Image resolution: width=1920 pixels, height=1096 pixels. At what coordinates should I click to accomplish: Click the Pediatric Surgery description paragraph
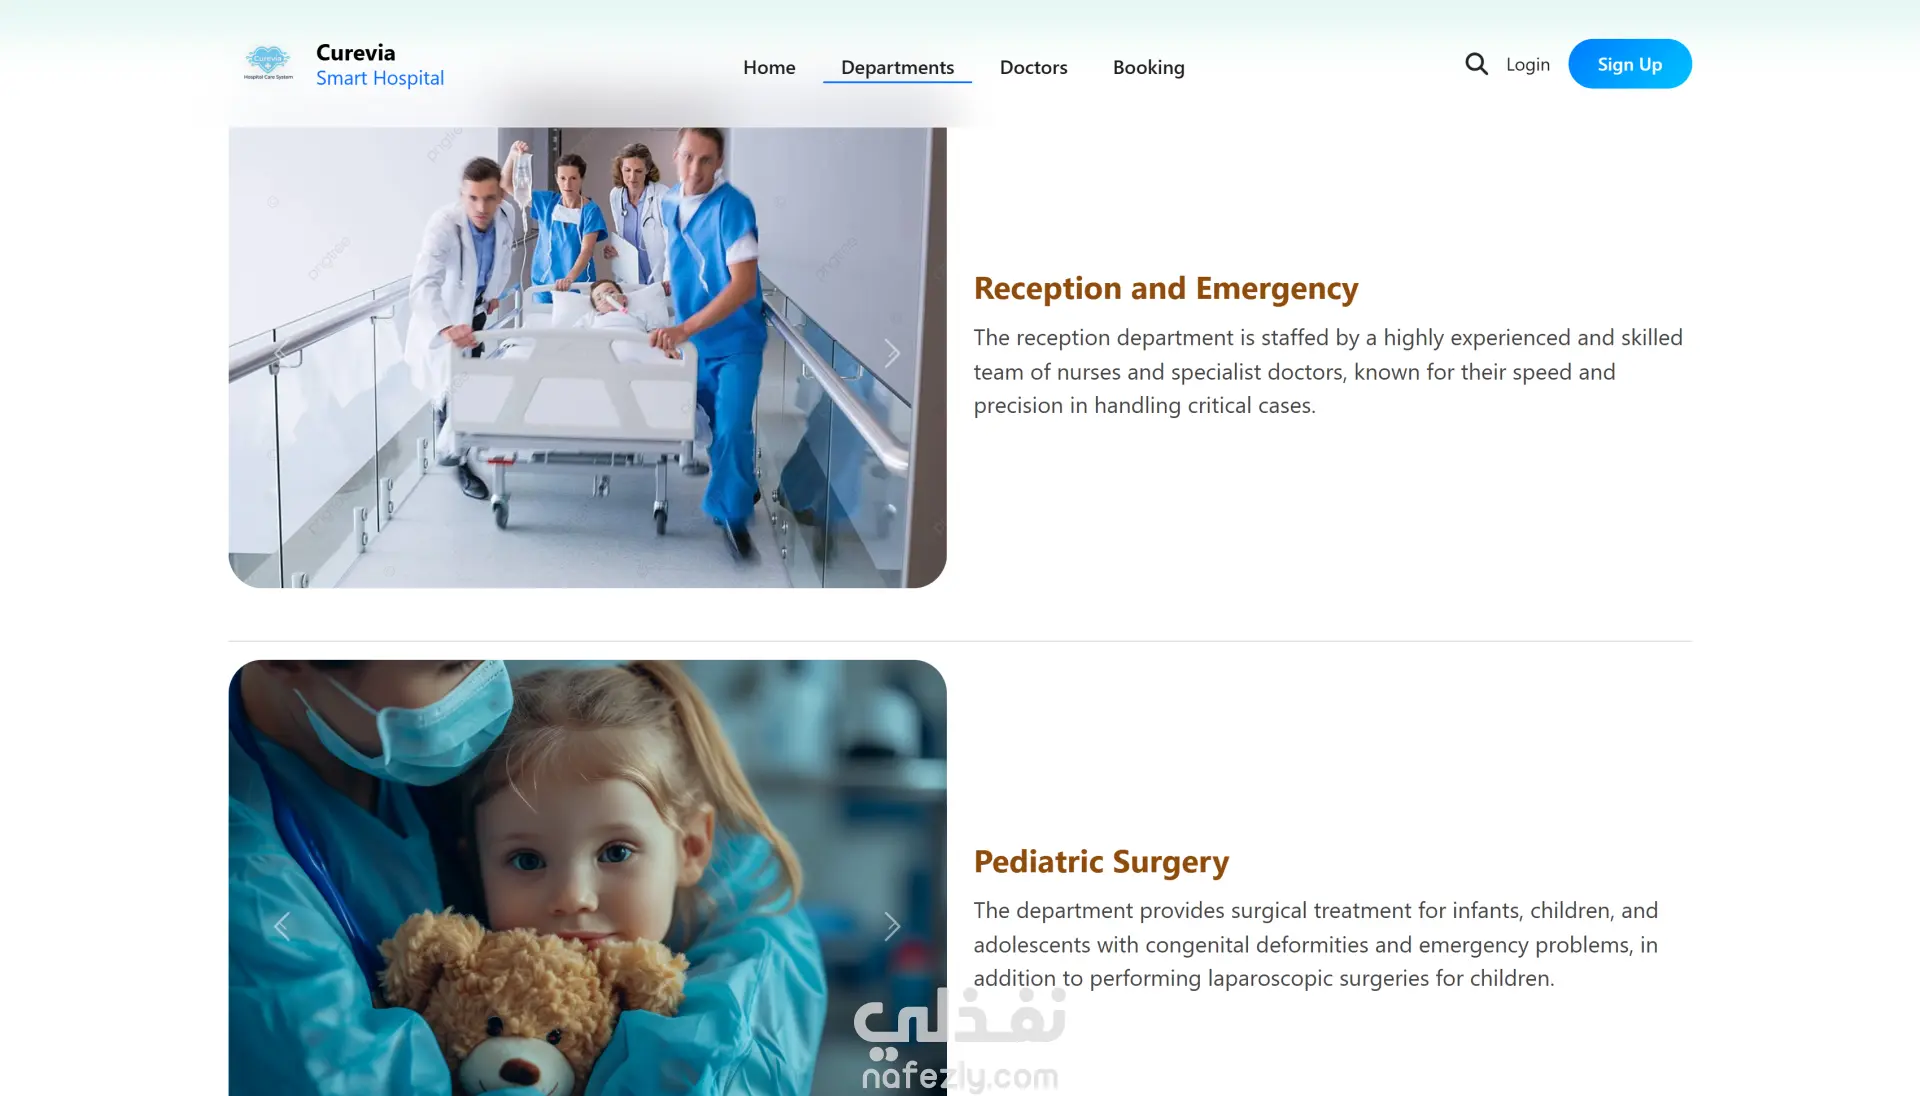(x=1316, y=944)
